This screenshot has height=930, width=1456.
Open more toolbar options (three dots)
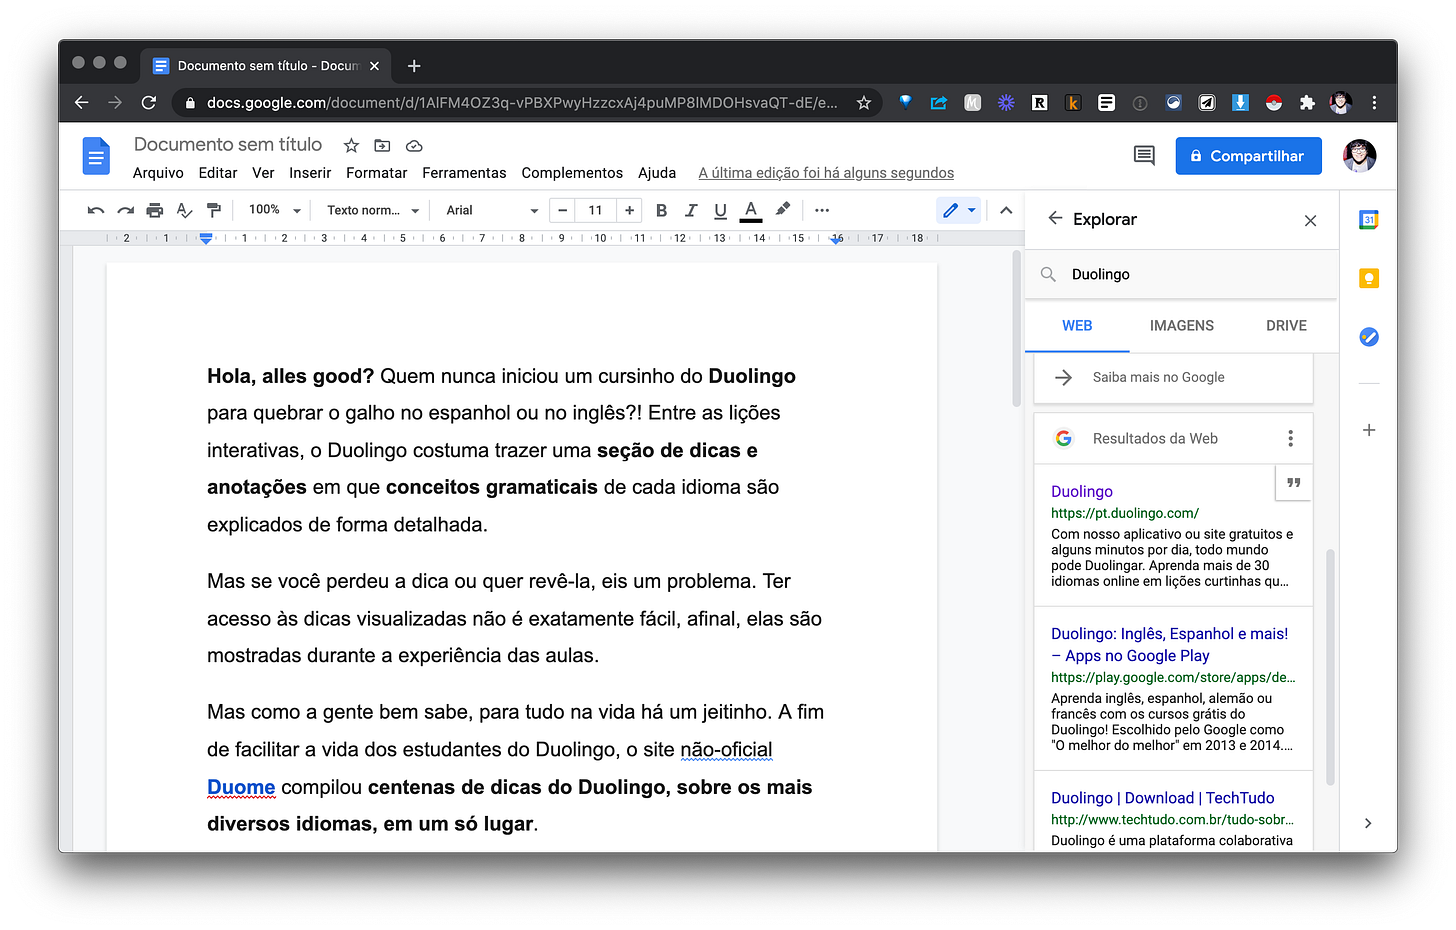click(x=822, y=210)
